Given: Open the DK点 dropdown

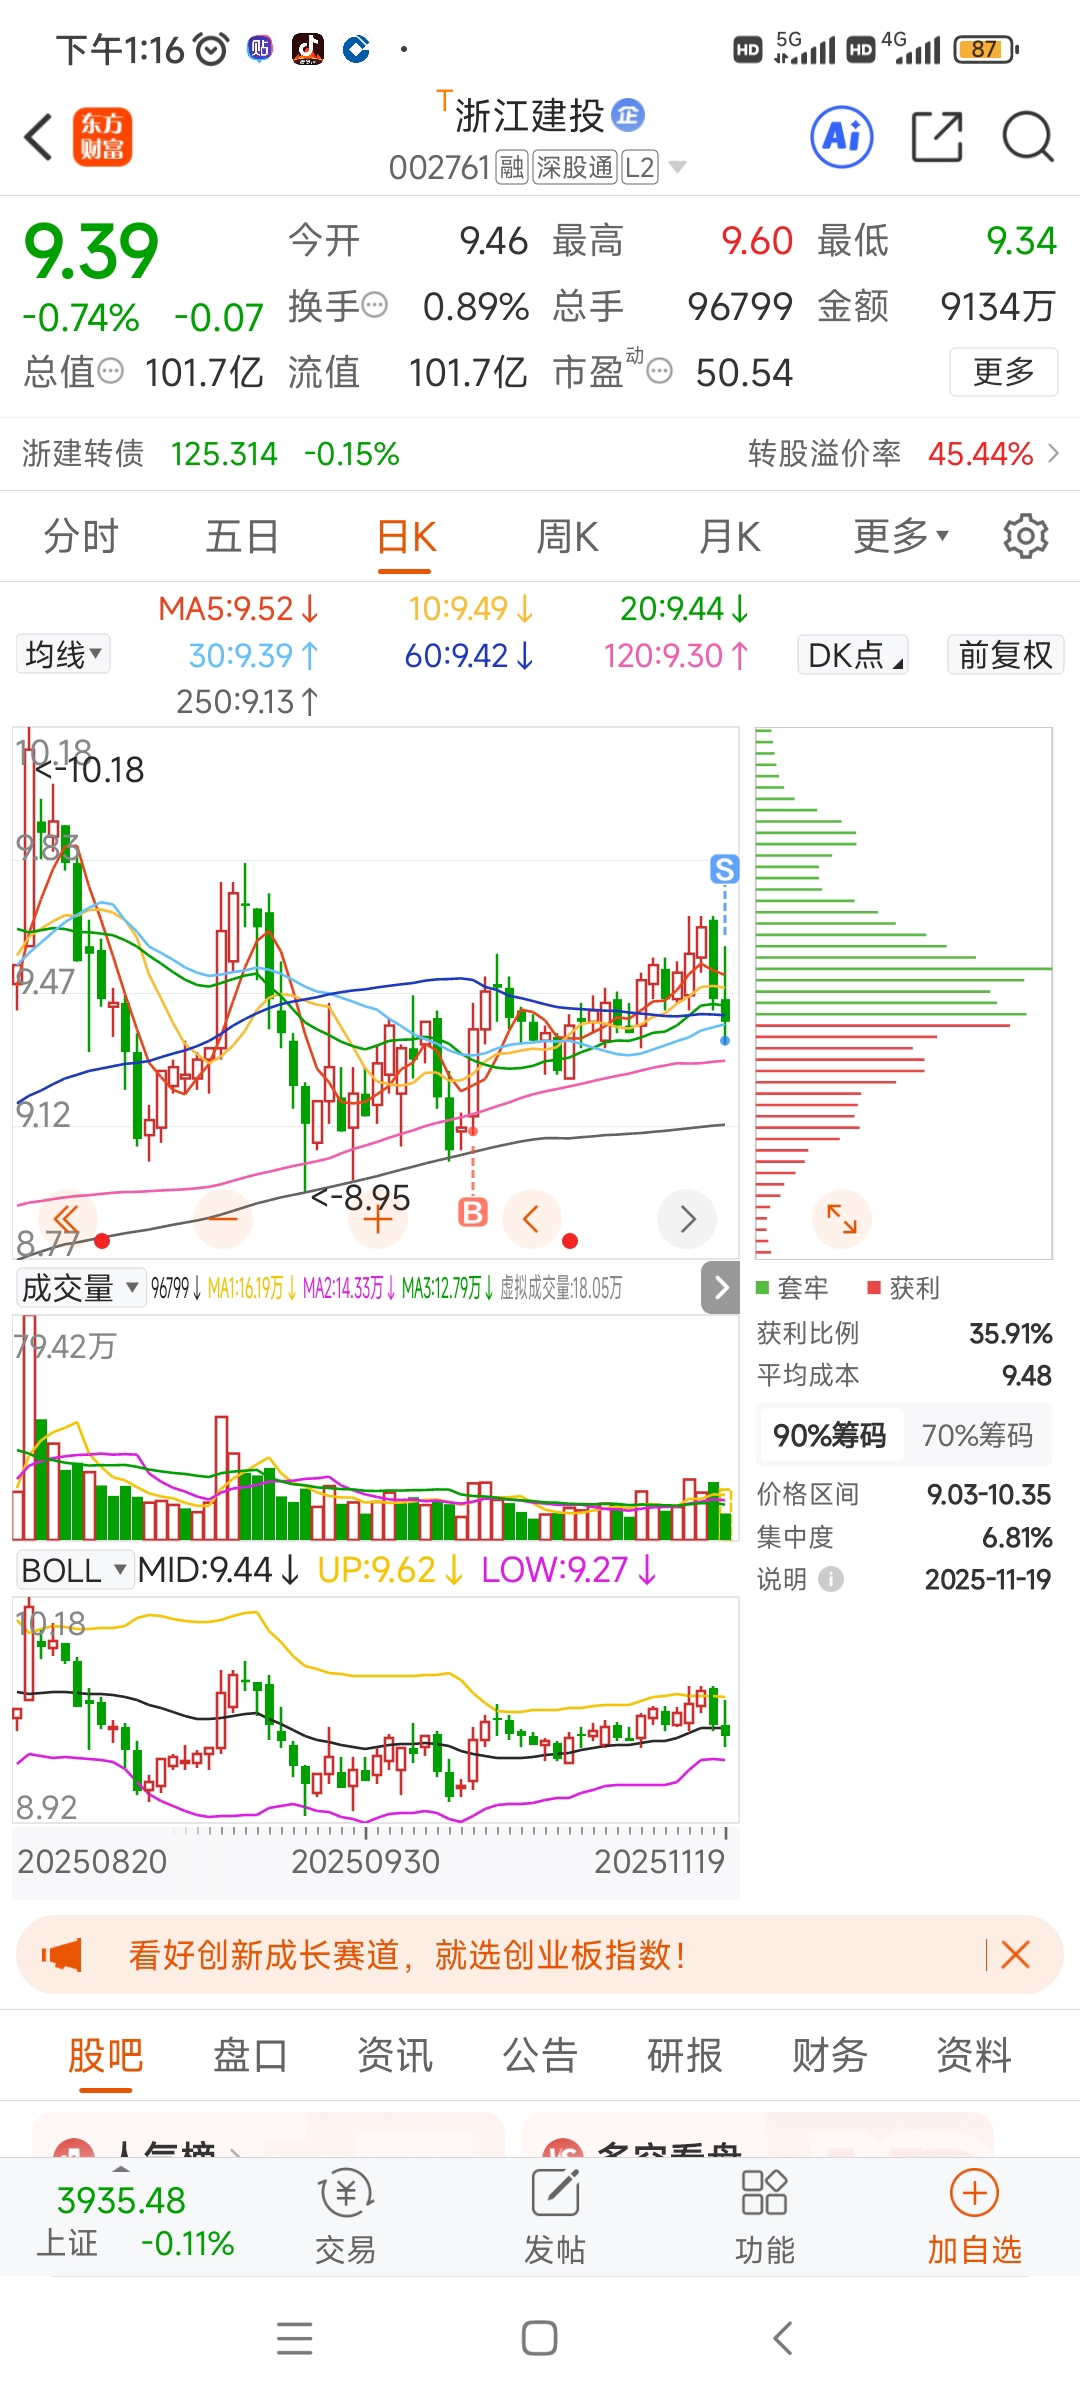Looking at the screenshot, I should click(852, 655).
